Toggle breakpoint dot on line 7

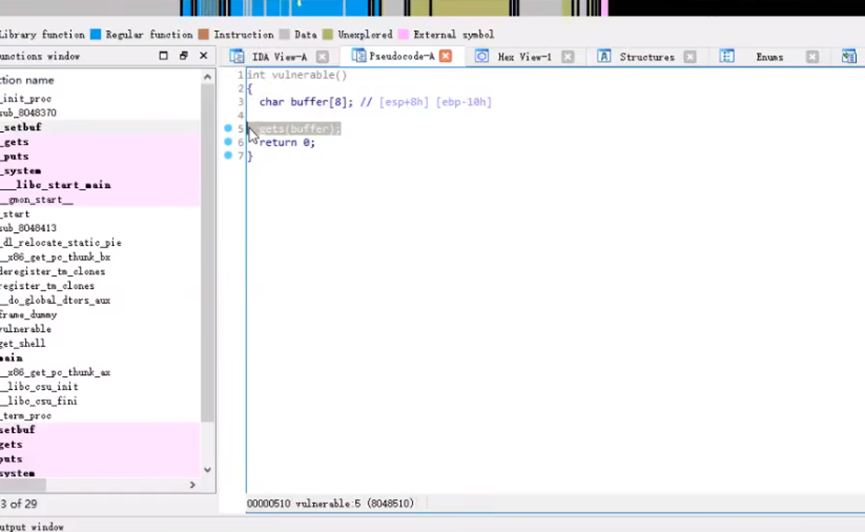228,156
